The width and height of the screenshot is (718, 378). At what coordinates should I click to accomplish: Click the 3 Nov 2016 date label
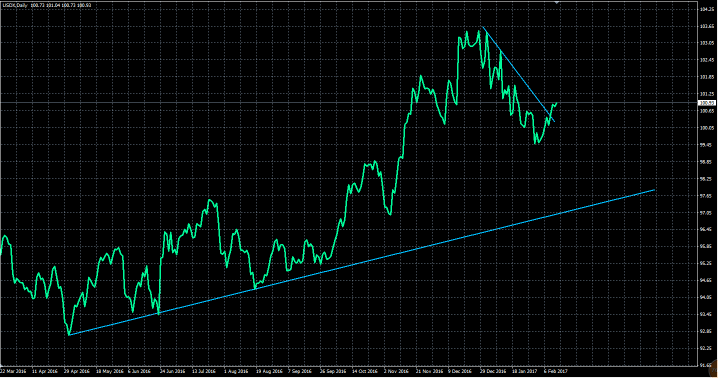coord(396,371)
